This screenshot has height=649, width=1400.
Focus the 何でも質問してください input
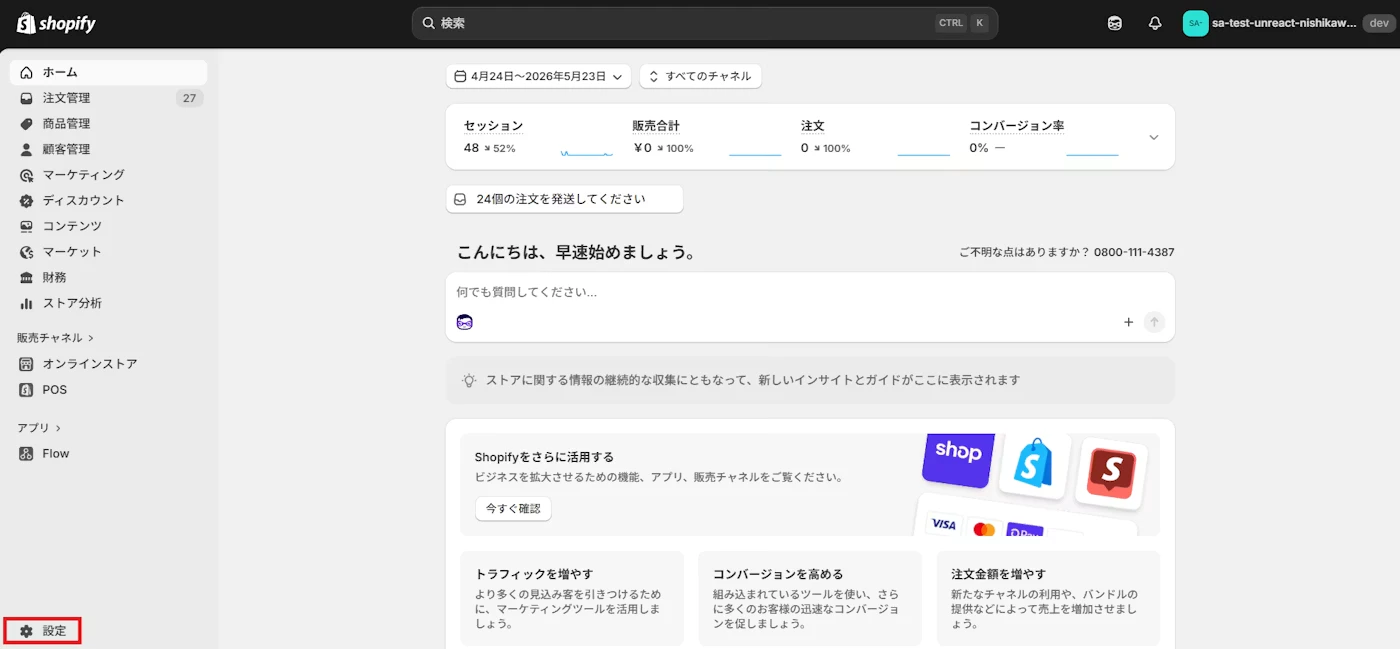tap(810, 293)
